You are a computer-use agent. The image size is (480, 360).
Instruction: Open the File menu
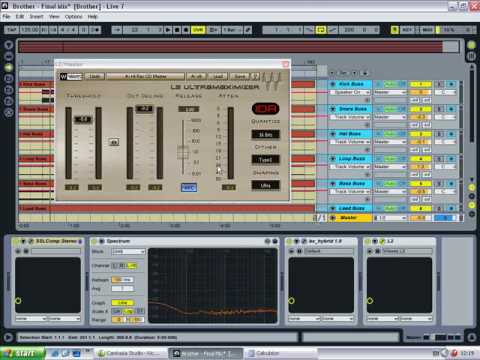[x=6, y=16]
